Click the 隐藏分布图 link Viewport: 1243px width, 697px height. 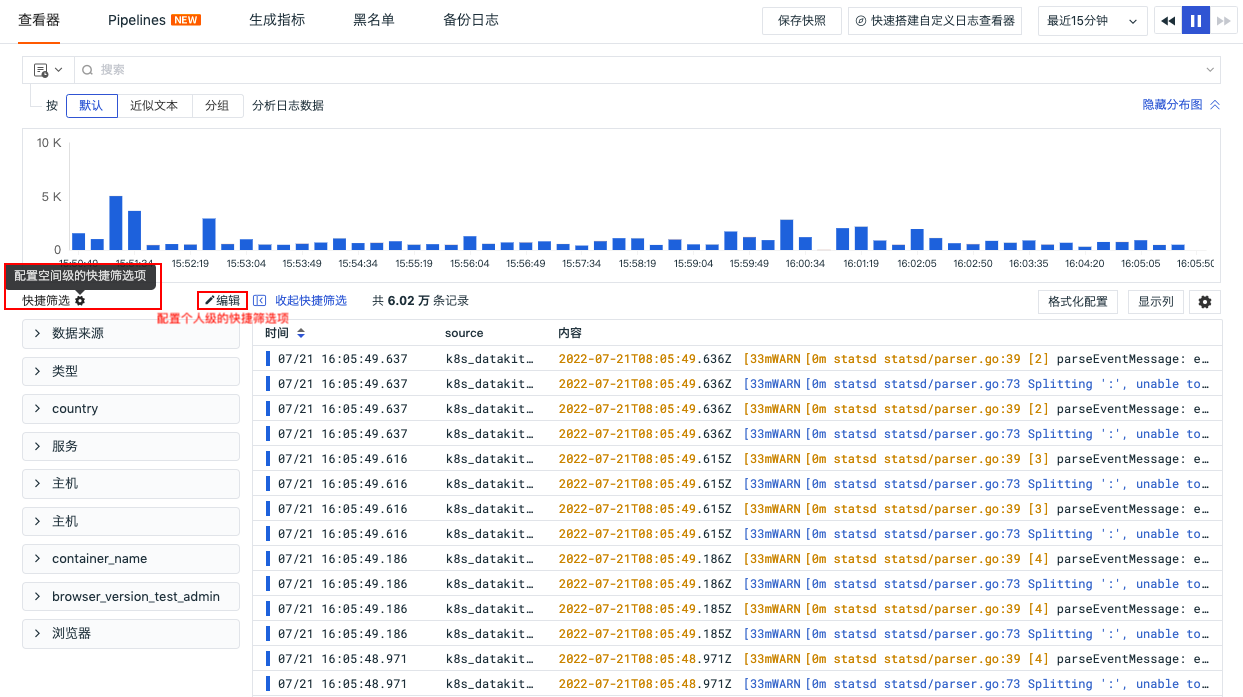[1173, 105]
